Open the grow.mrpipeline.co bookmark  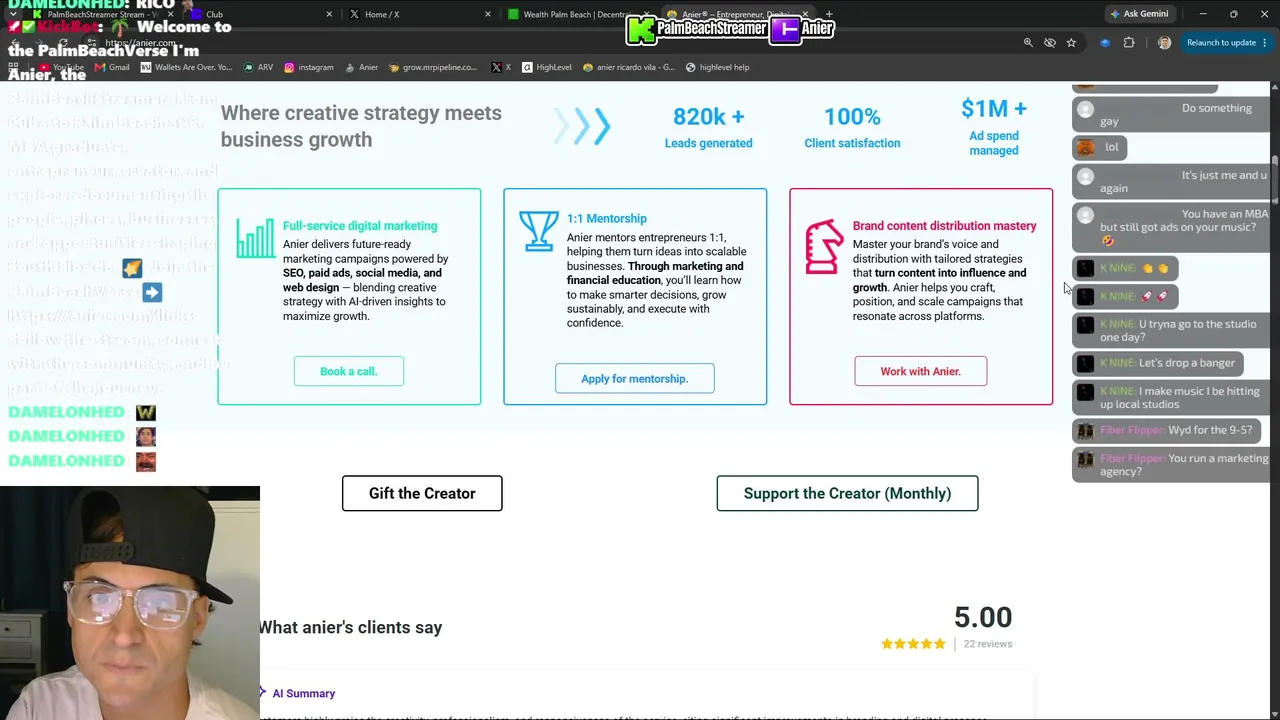(x=433, y=67)
